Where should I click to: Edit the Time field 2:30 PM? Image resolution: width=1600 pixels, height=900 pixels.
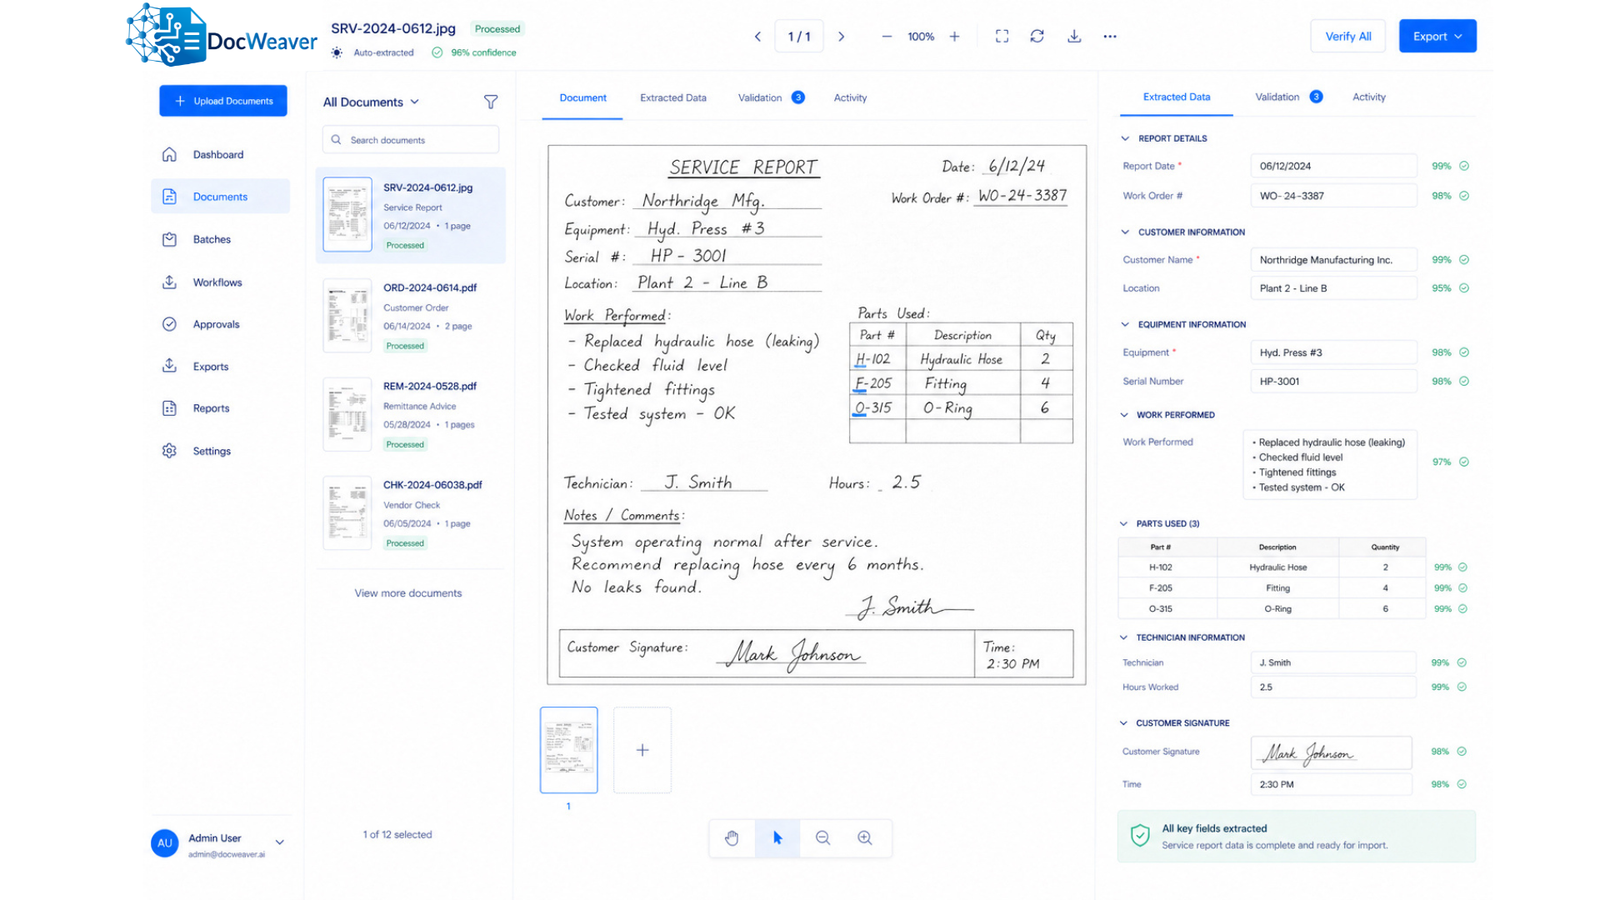point(1331,785)
